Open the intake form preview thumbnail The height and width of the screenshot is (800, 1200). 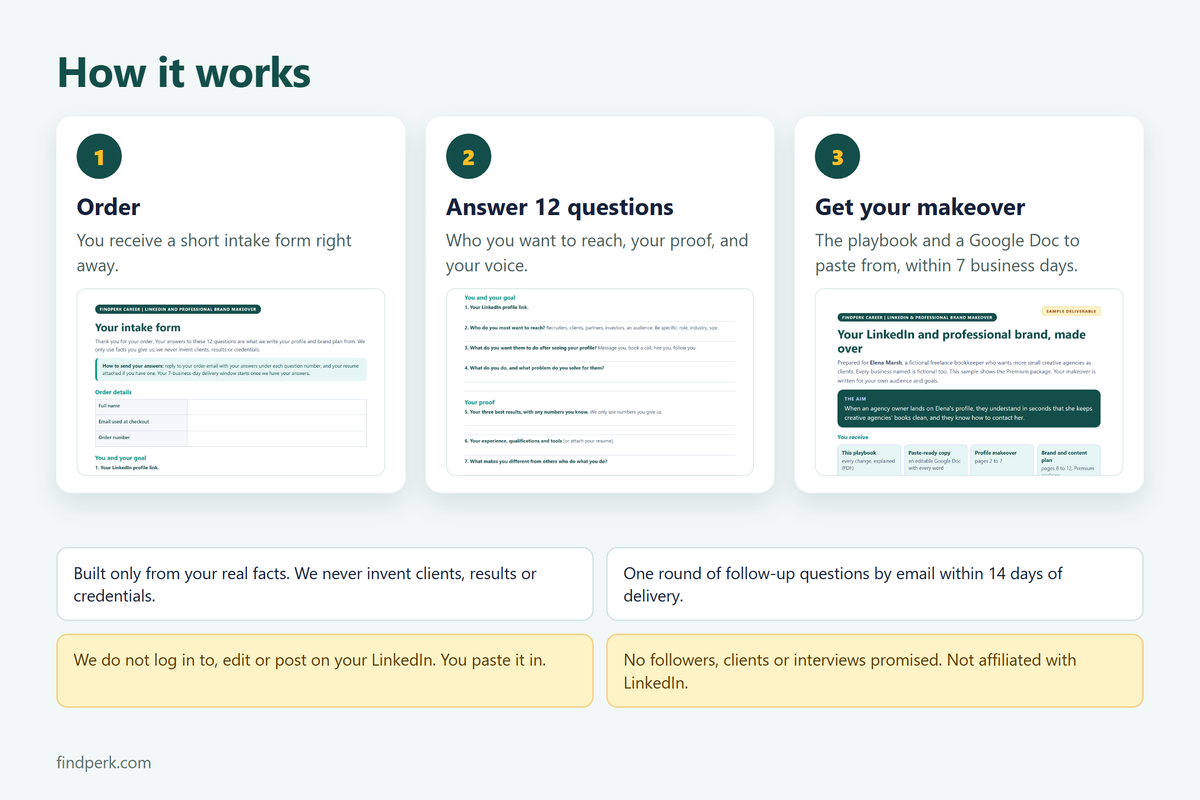(x=231, y=382)
